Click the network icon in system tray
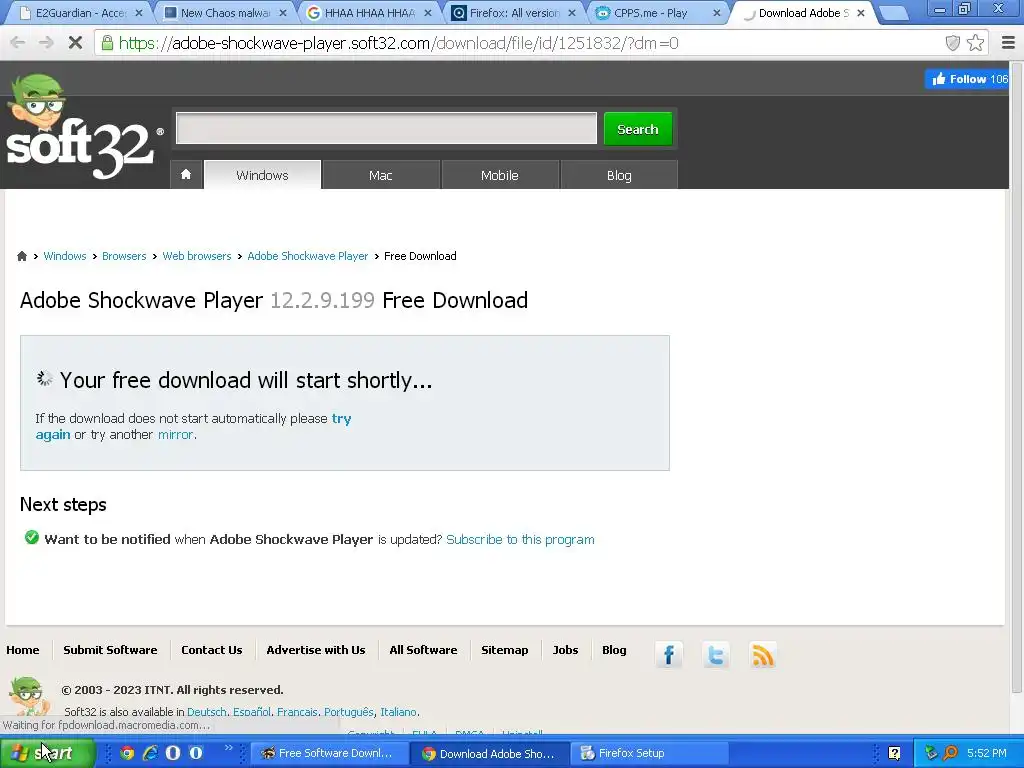Viewport: 1024px width, 768px height. tap(931, 753)
